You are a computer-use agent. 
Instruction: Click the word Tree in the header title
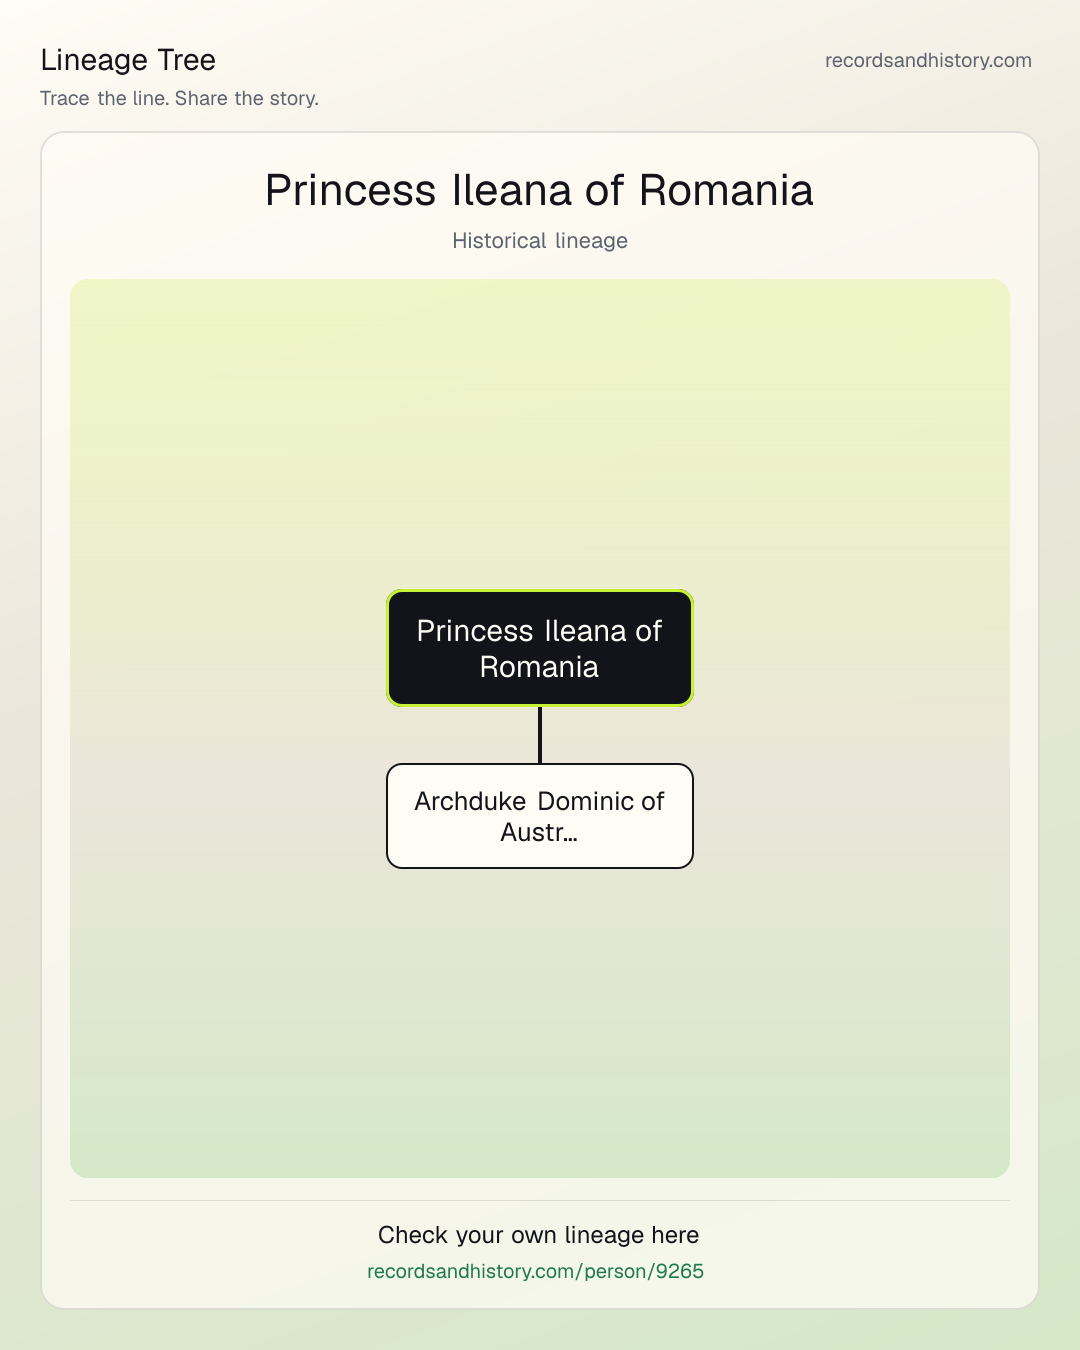[186, 60]
